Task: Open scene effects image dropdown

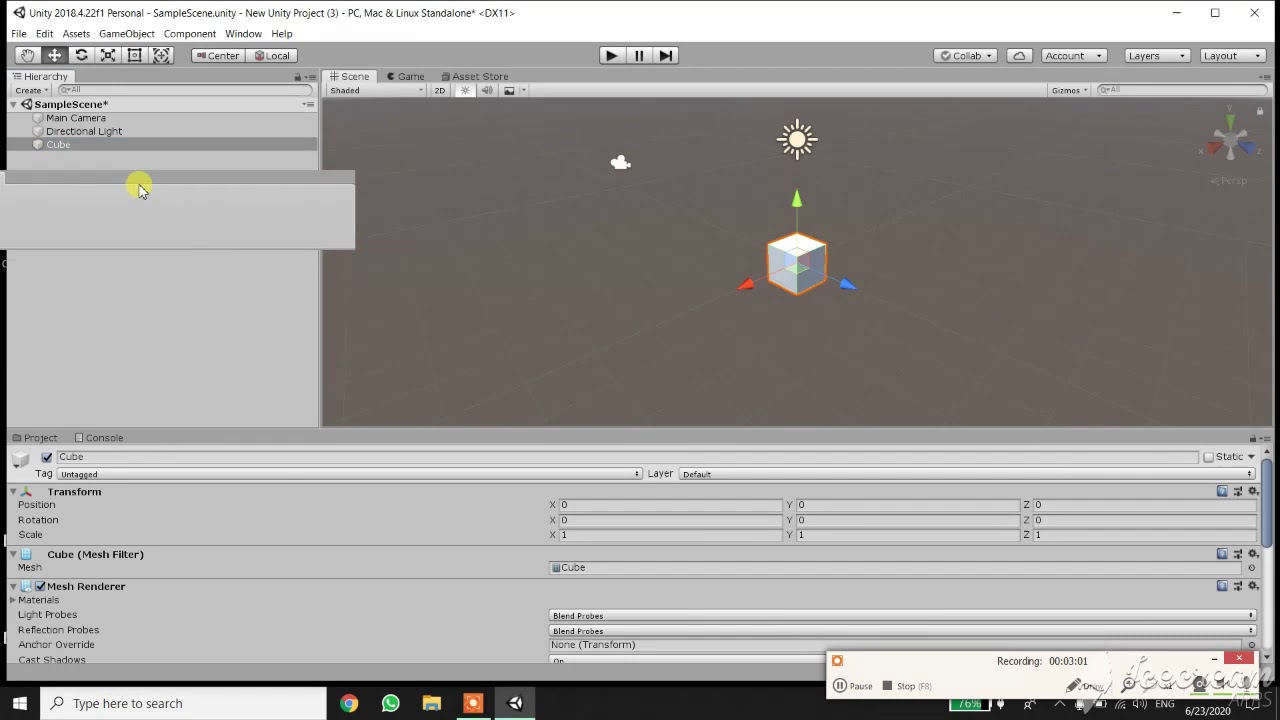Action: [x=513, y=90]
